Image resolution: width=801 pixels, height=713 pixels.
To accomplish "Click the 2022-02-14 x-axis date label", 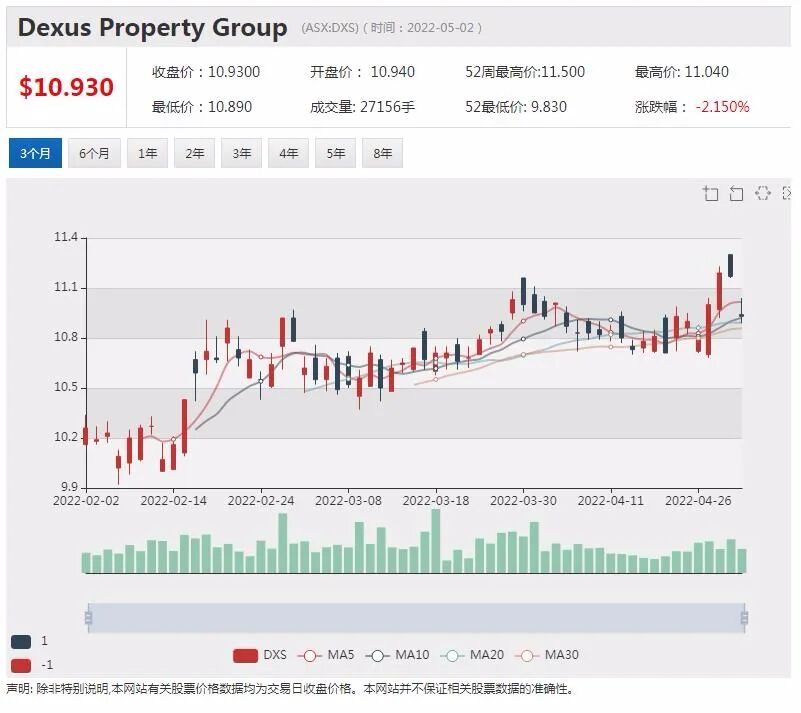I will 174,501.
